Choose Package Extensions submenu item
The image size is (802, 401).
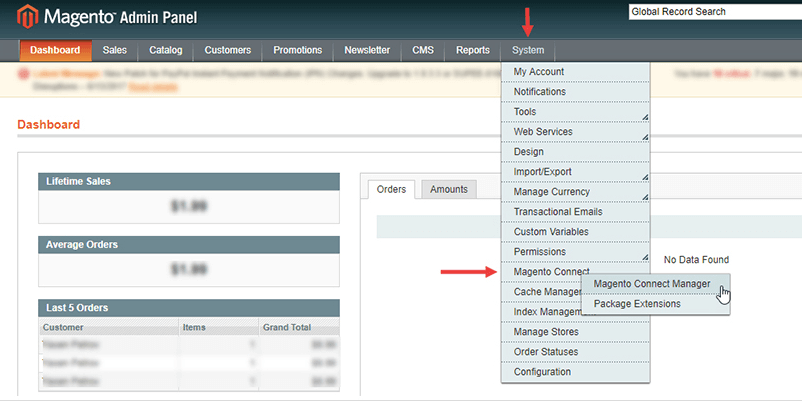point(655,304)
